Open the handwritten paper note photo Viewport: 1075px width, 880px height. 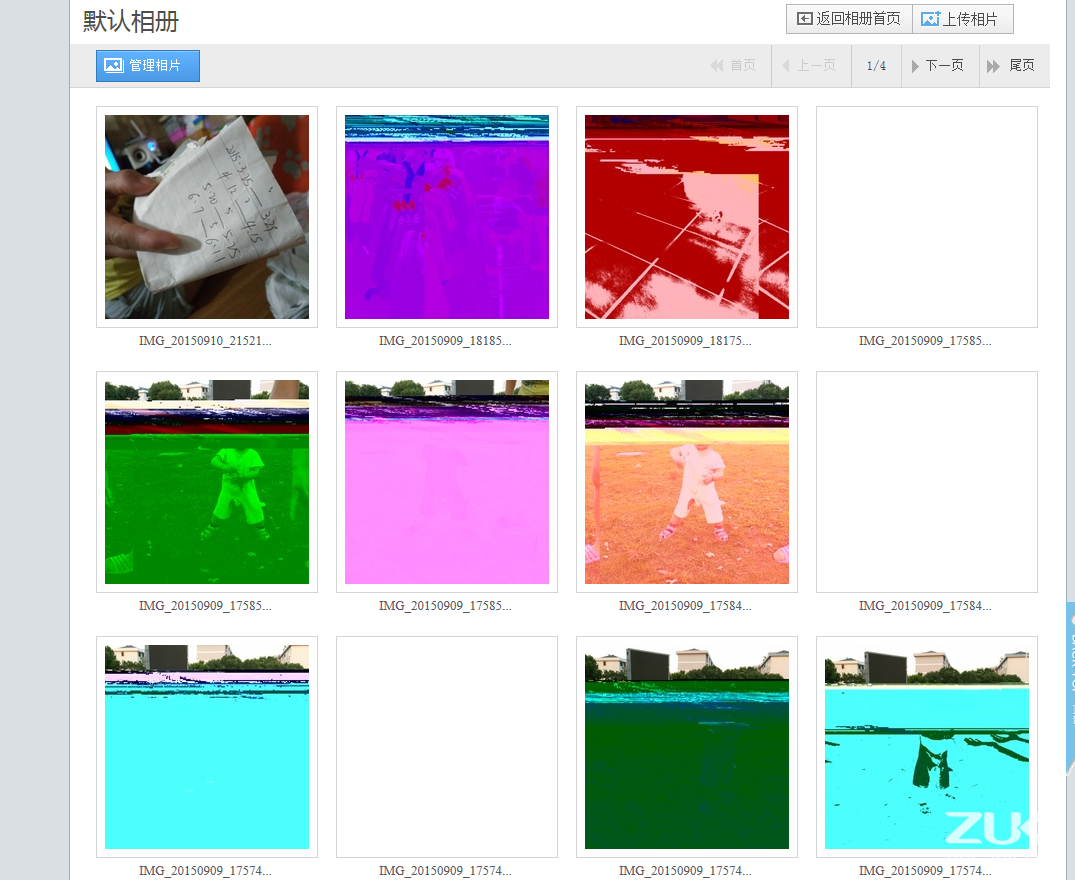click(207, 217)
